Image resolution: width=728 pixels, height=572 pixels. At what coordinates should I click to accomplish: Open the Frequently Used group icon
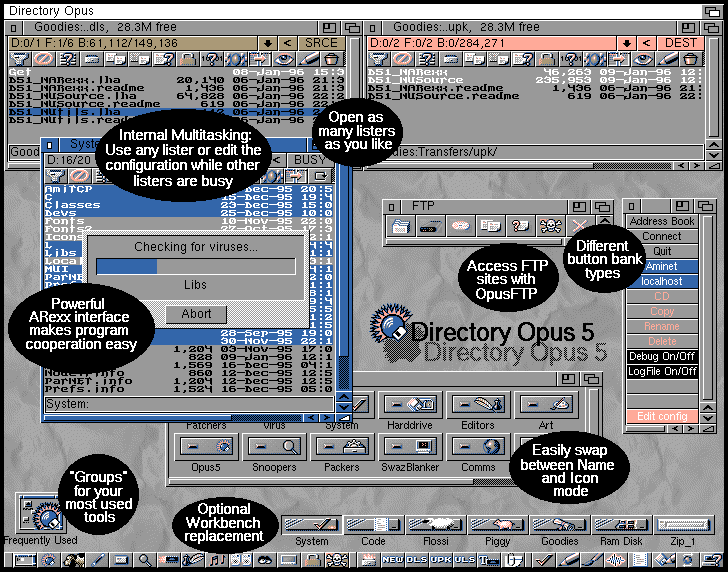(x=41, y=513)
